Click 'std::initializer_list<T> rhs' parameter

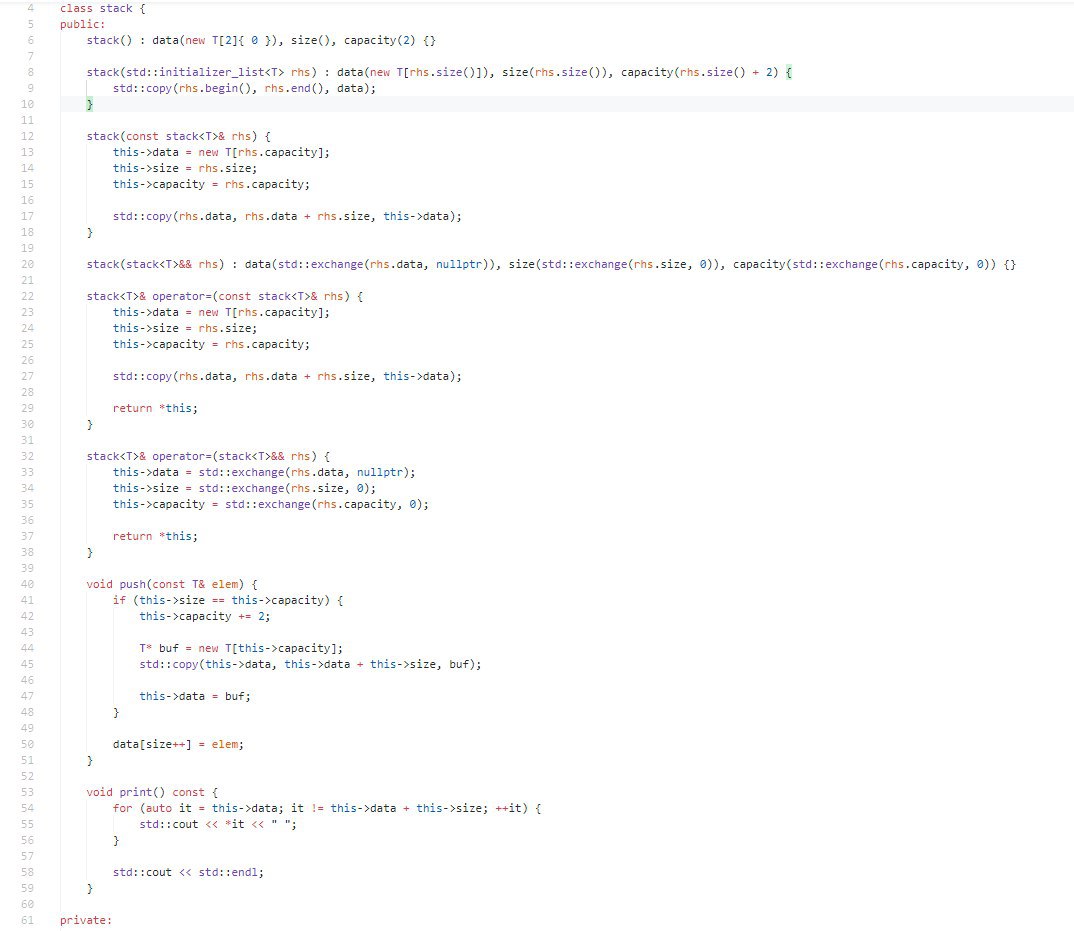pyautogui.click(x=218, y=72)
